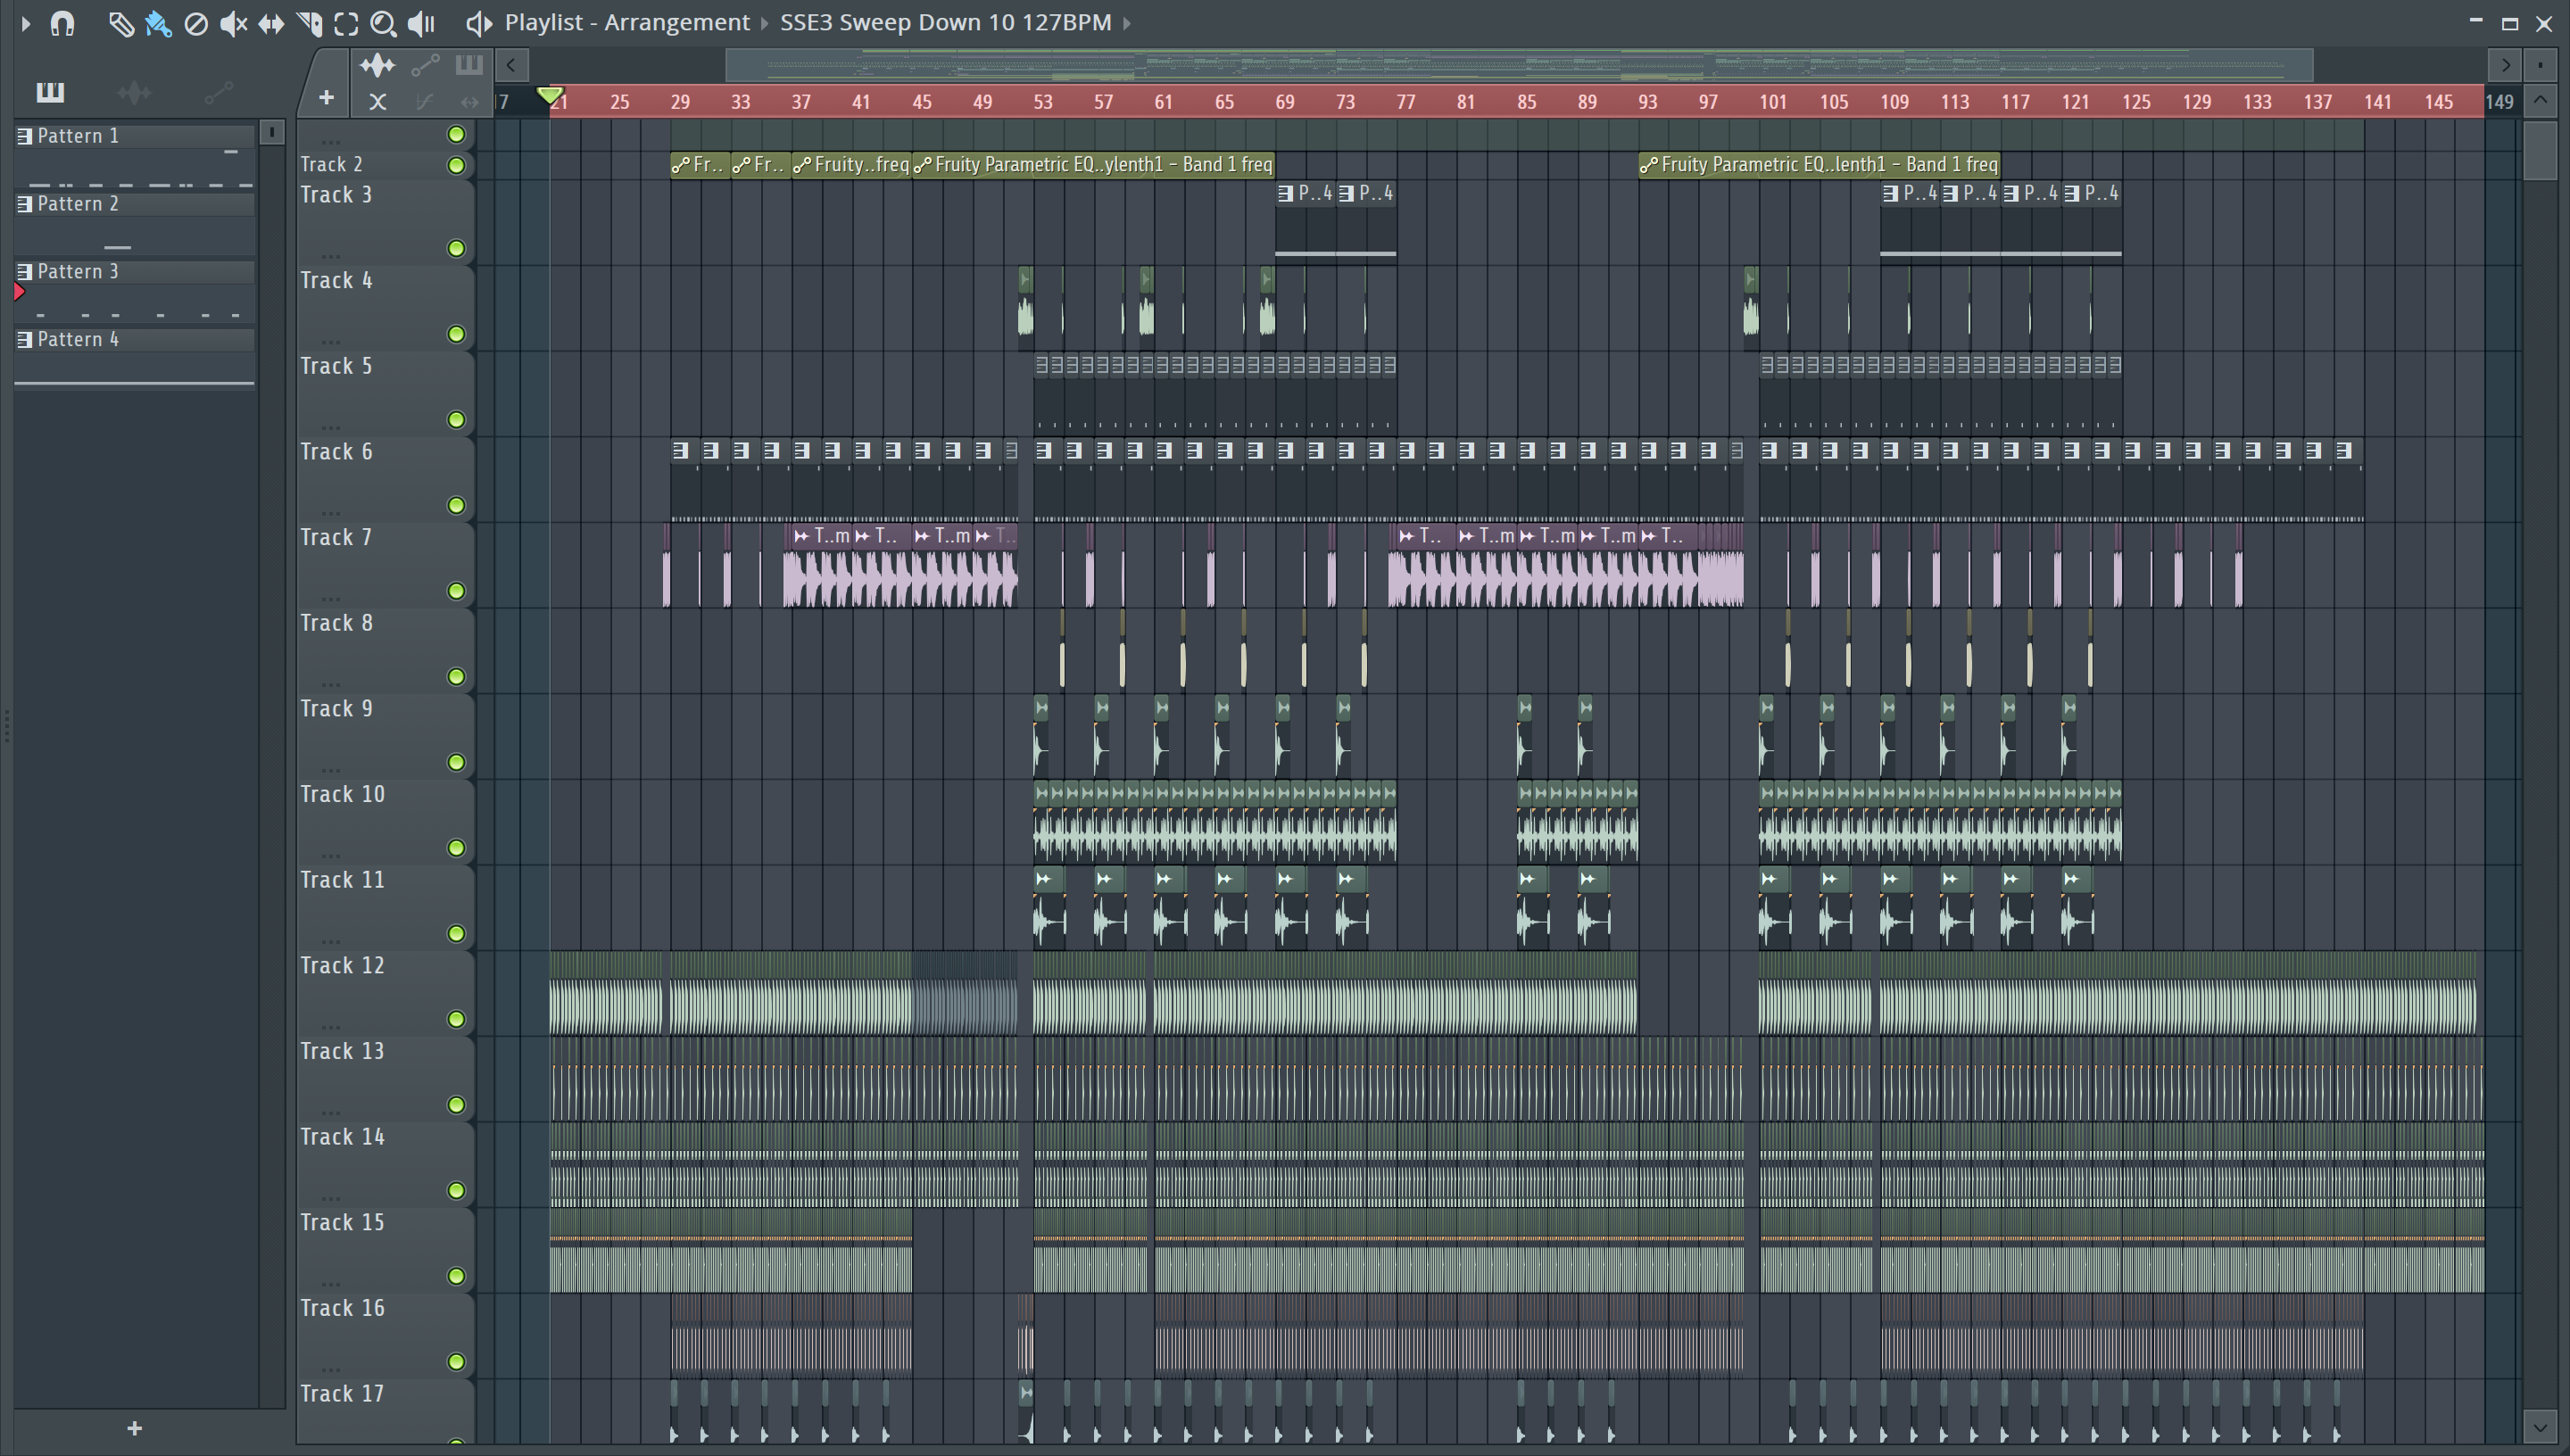Image resolution: width=2570 pixels, height=1456 pixels.
Task: Select the Track 17 header
Action: [x=385, y=1412]
